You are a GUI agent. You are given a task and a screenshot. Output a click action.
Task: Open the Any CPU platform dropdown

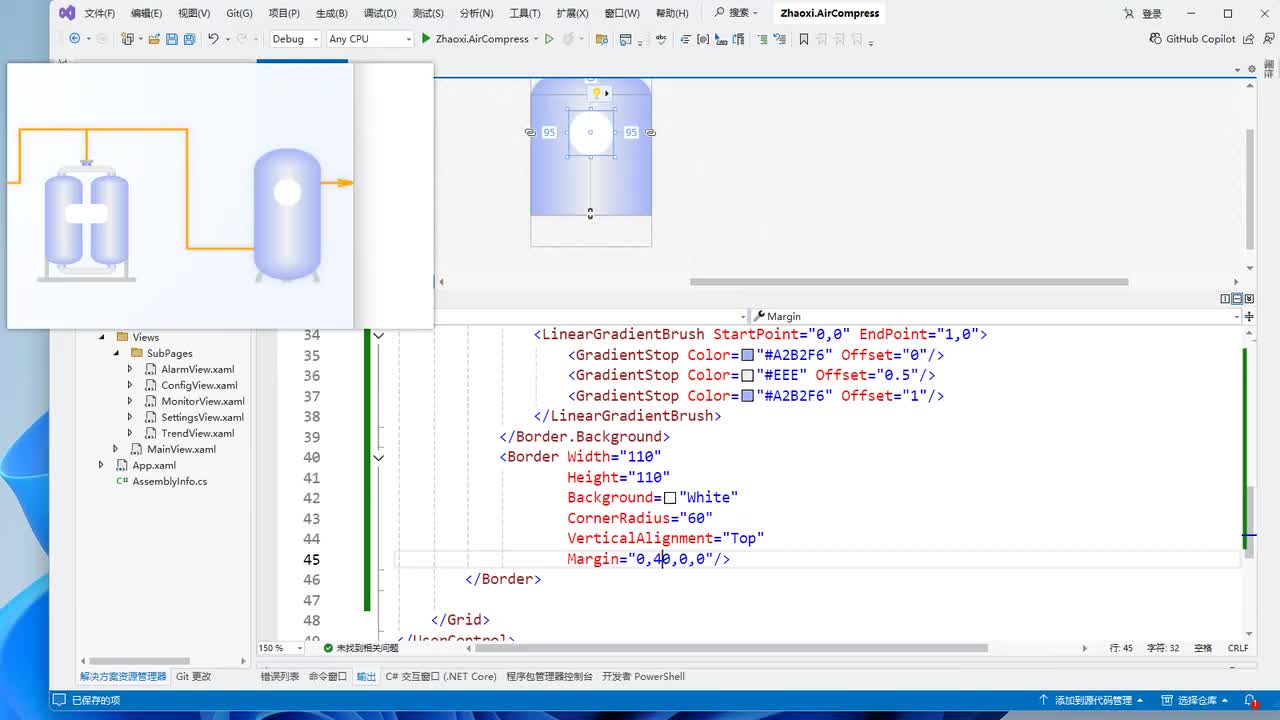[x=369, y=39]
